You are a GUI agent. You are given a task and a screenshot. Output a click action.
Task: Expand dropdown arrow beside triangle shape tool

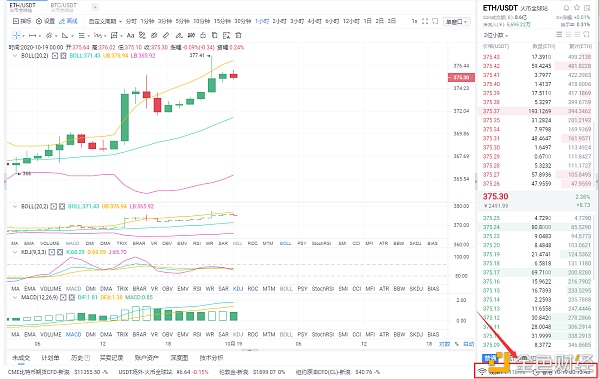[x=72, y=36]
